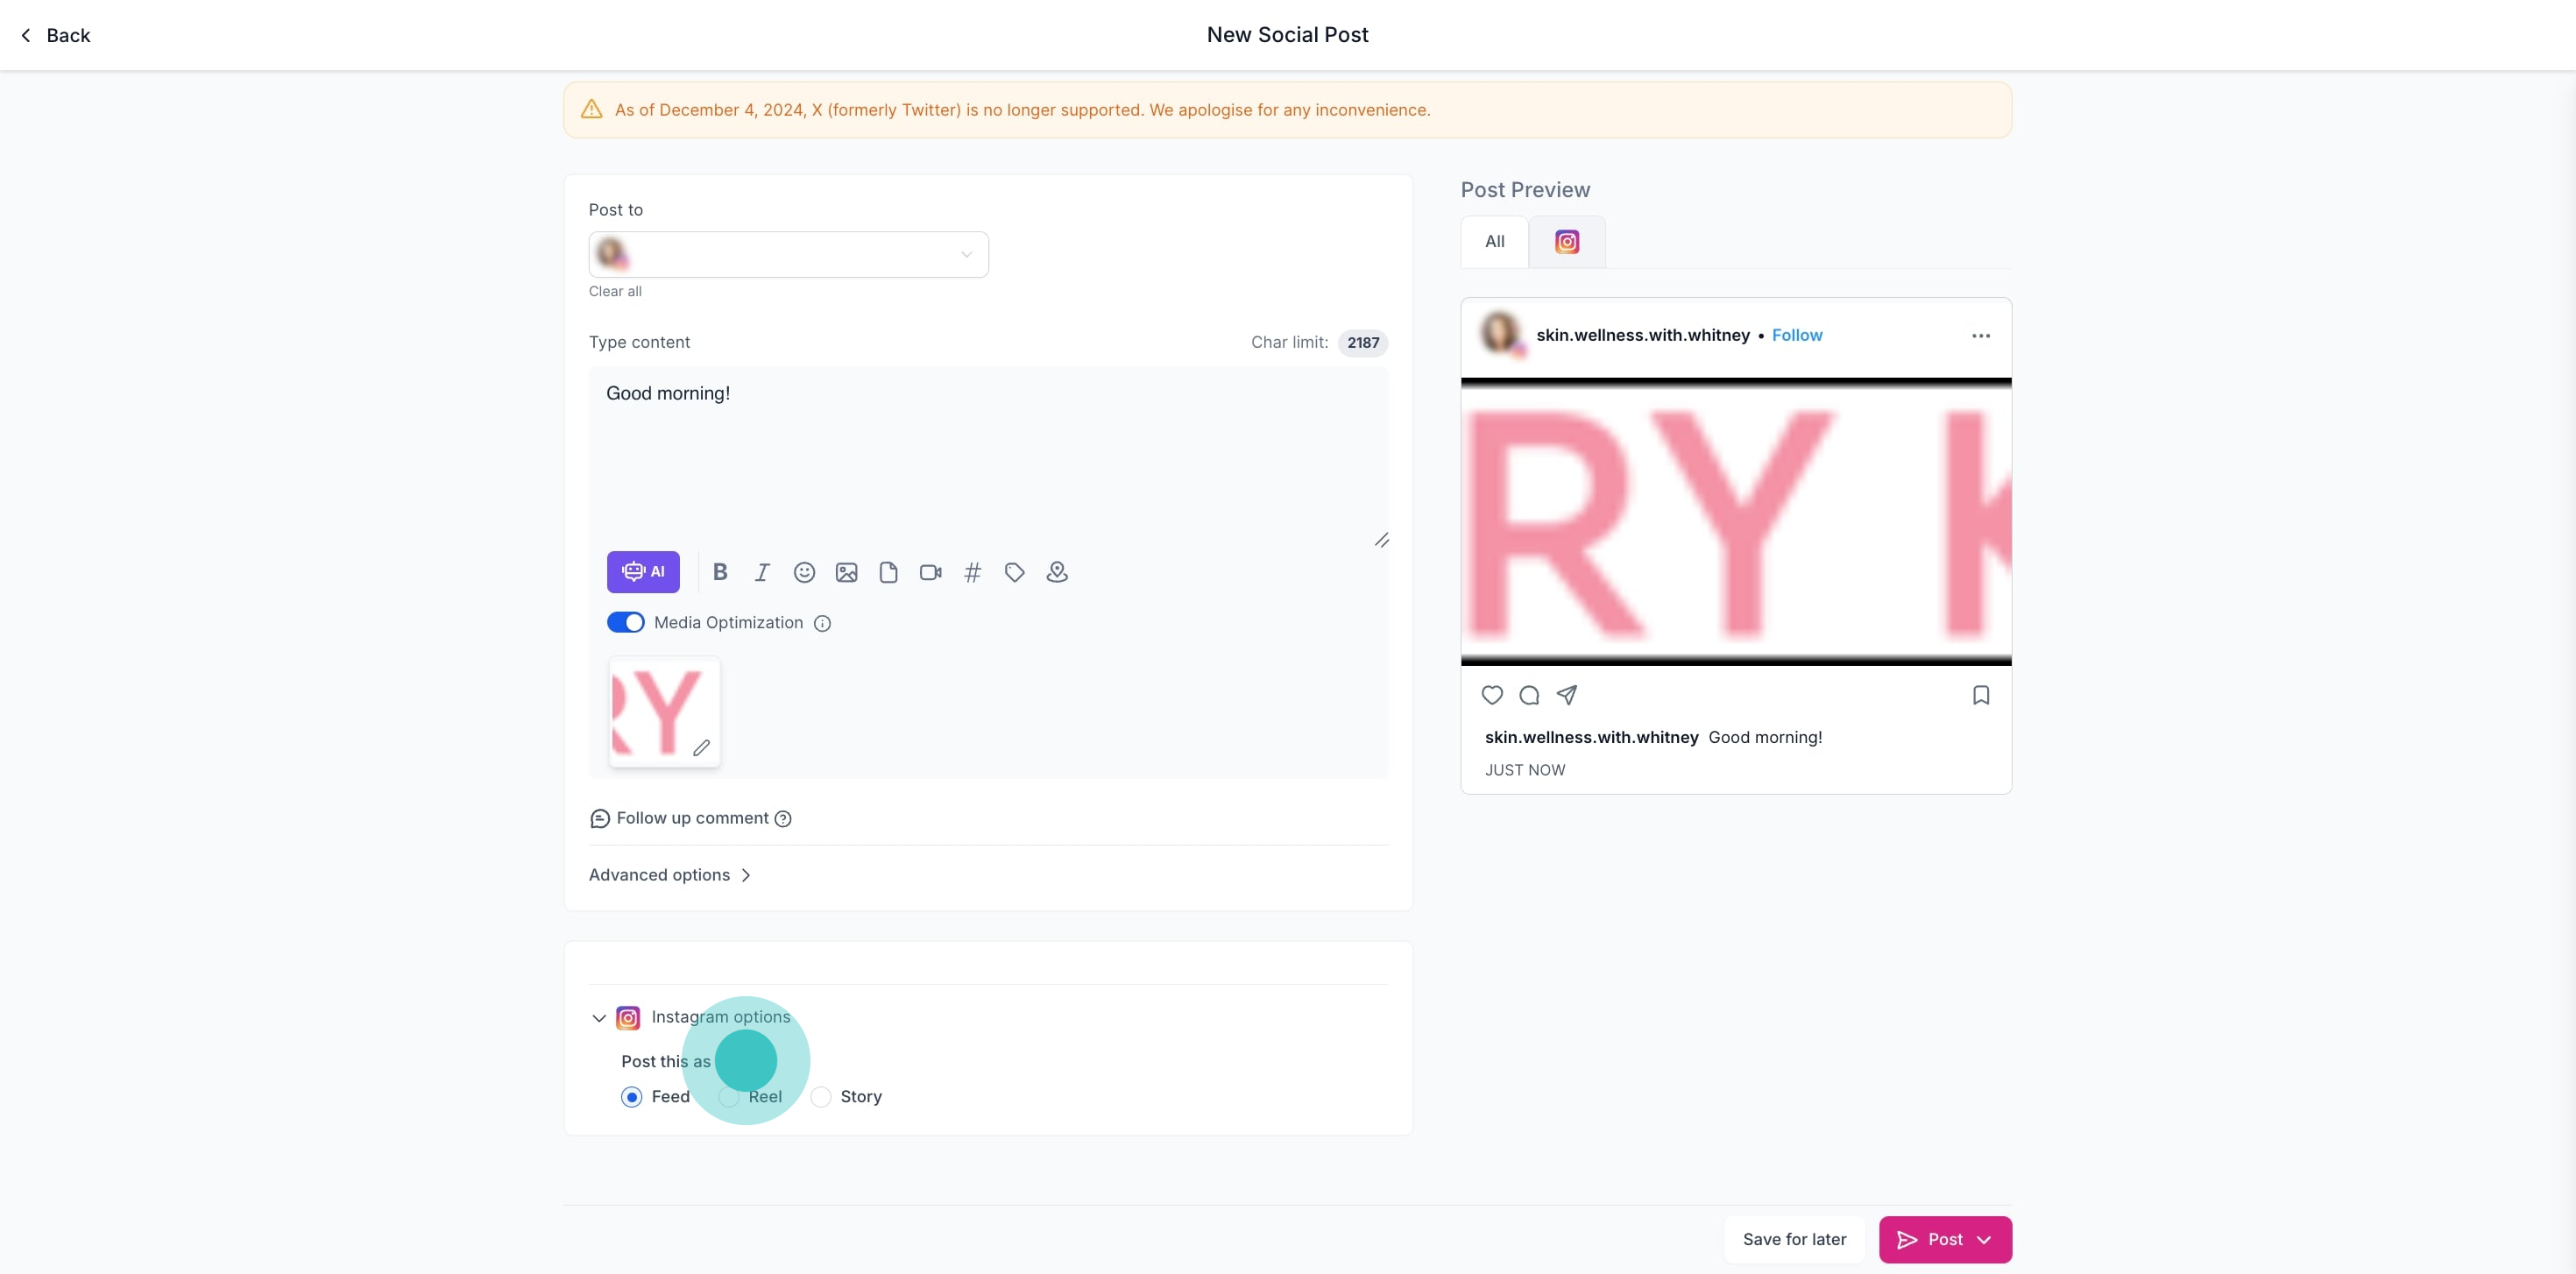Click the Clear all link

pos(615,291)
